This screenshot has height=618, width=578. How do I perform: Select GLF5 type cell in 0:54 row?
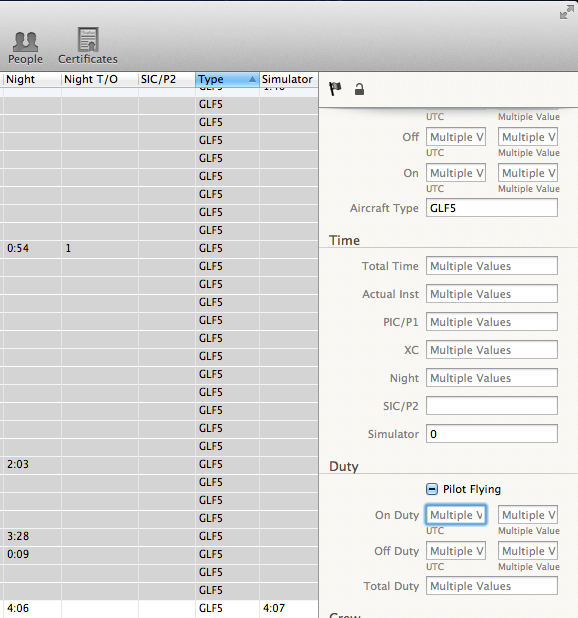click(x=227, y=248)
